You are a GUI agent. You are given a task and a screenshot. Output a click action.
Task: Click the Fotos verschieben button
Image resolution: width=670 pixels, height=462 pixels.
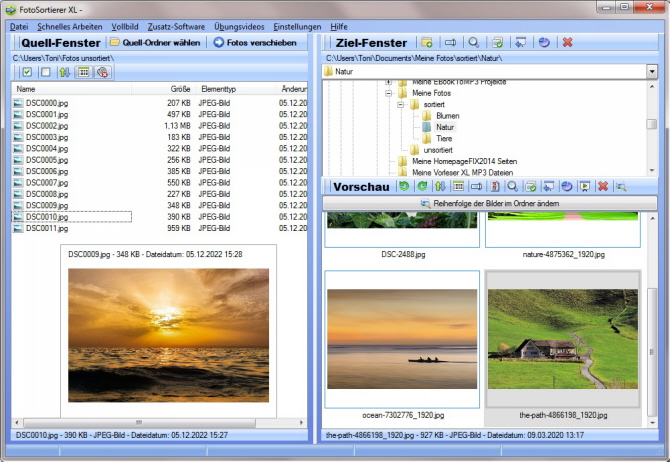(255, 42)
